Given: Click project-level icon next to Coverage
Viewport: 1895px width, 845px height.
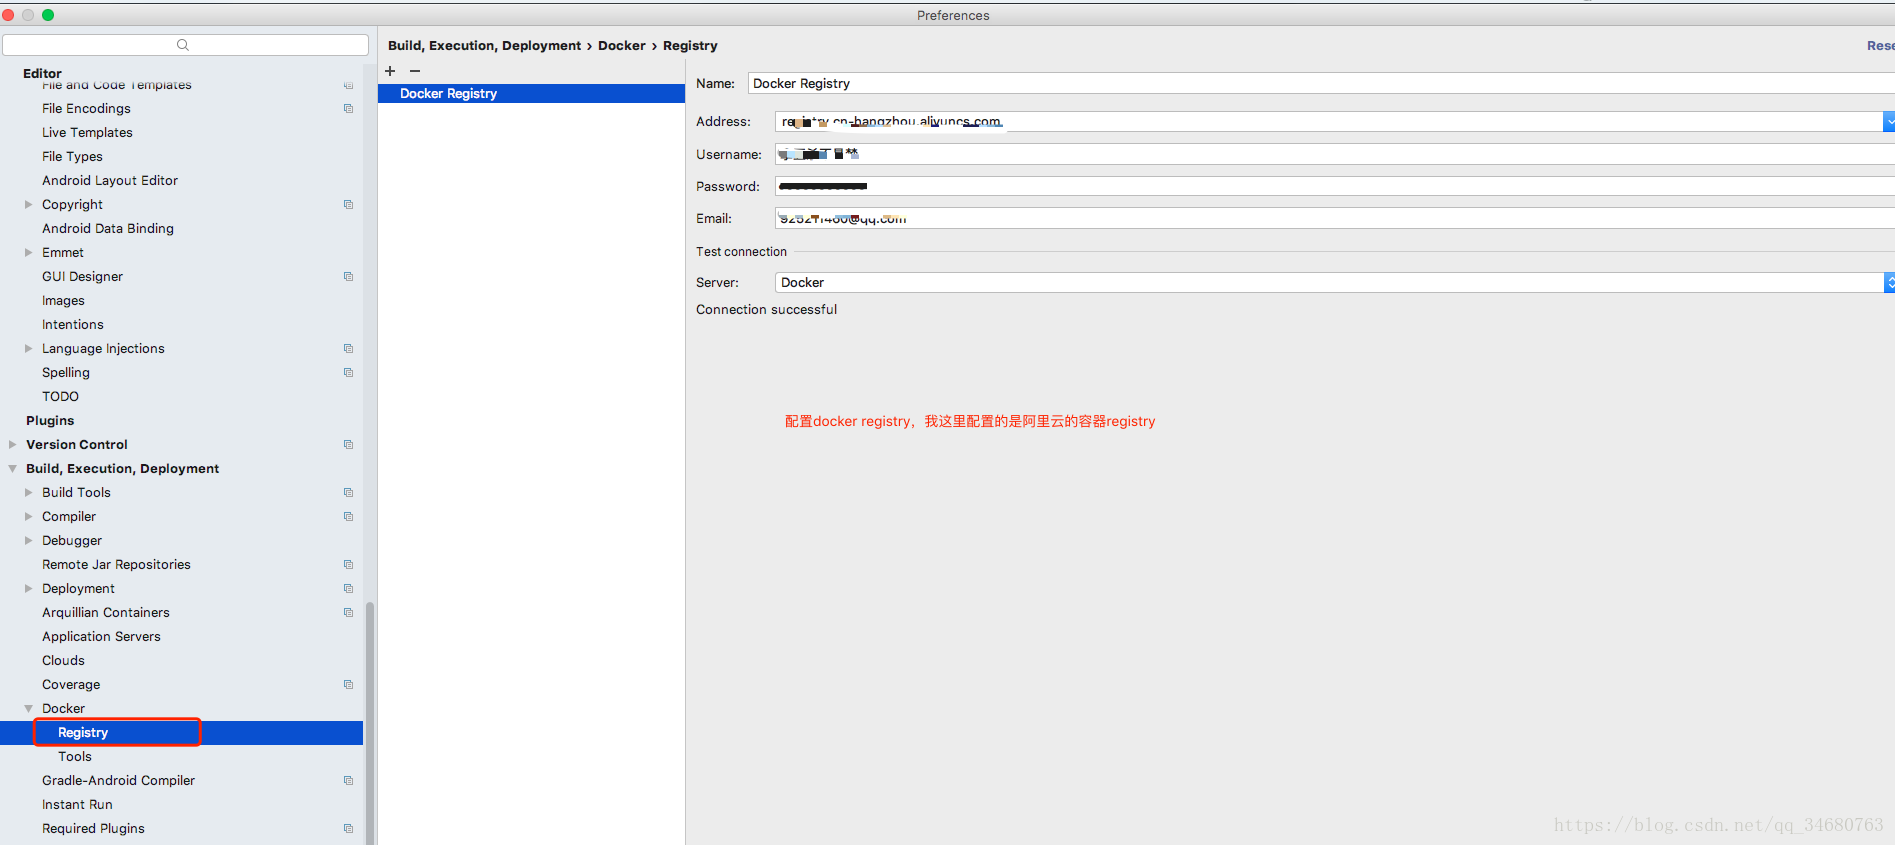Looking at the screenshot, I should [x=348, y=684].
